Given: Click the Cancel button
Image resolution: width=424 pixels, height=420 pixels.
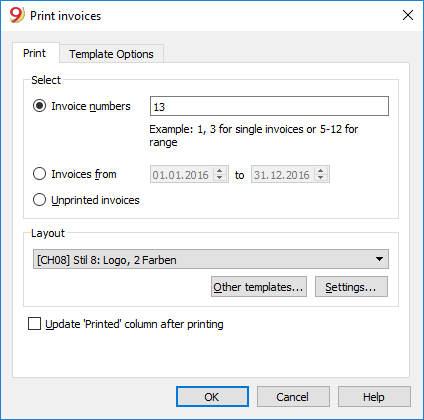Looking at the screenshot, I should point(293,397).
